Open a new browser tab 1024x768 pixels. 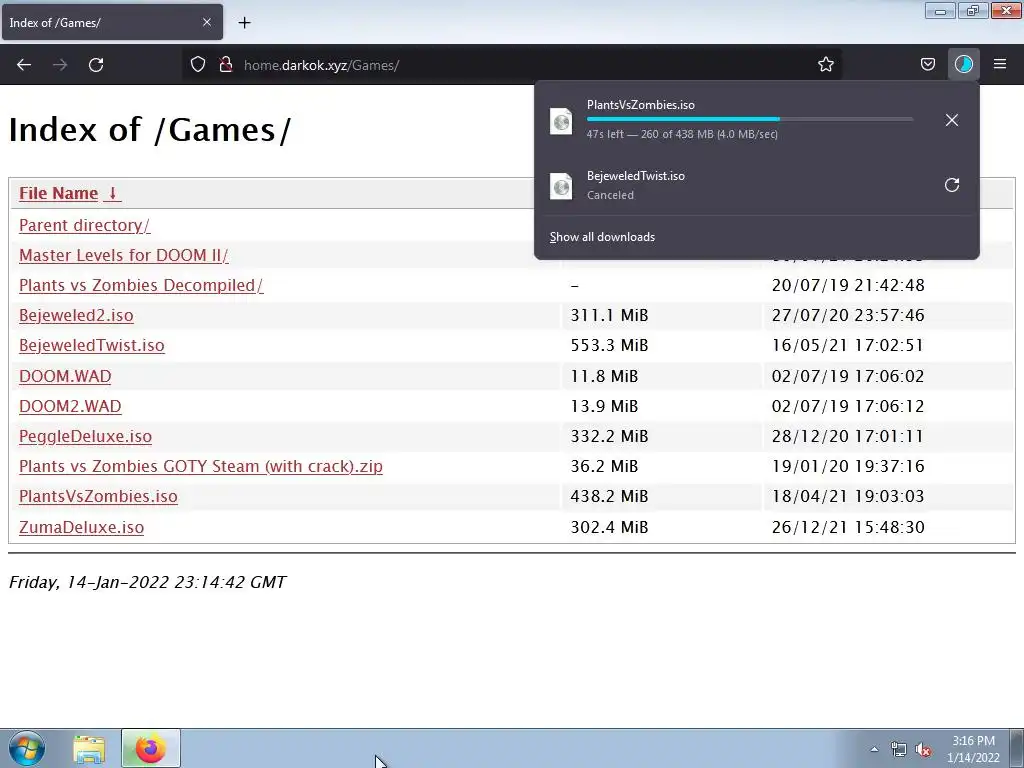point(244,23)
